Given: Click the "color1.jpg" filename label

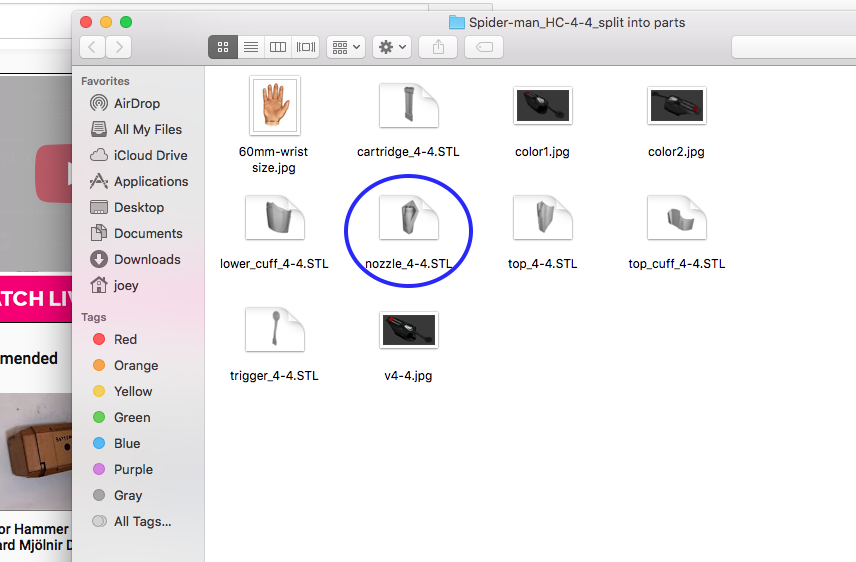Looking at the screenshot, I should coord(542,152).
